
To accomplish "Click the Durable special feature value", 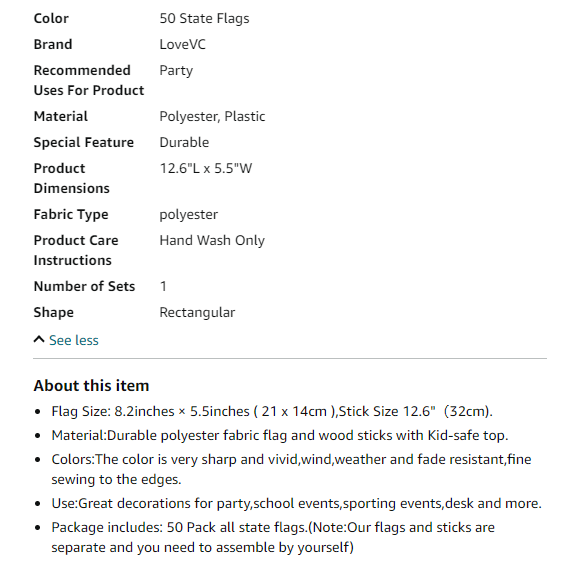I will coord(184,143).
